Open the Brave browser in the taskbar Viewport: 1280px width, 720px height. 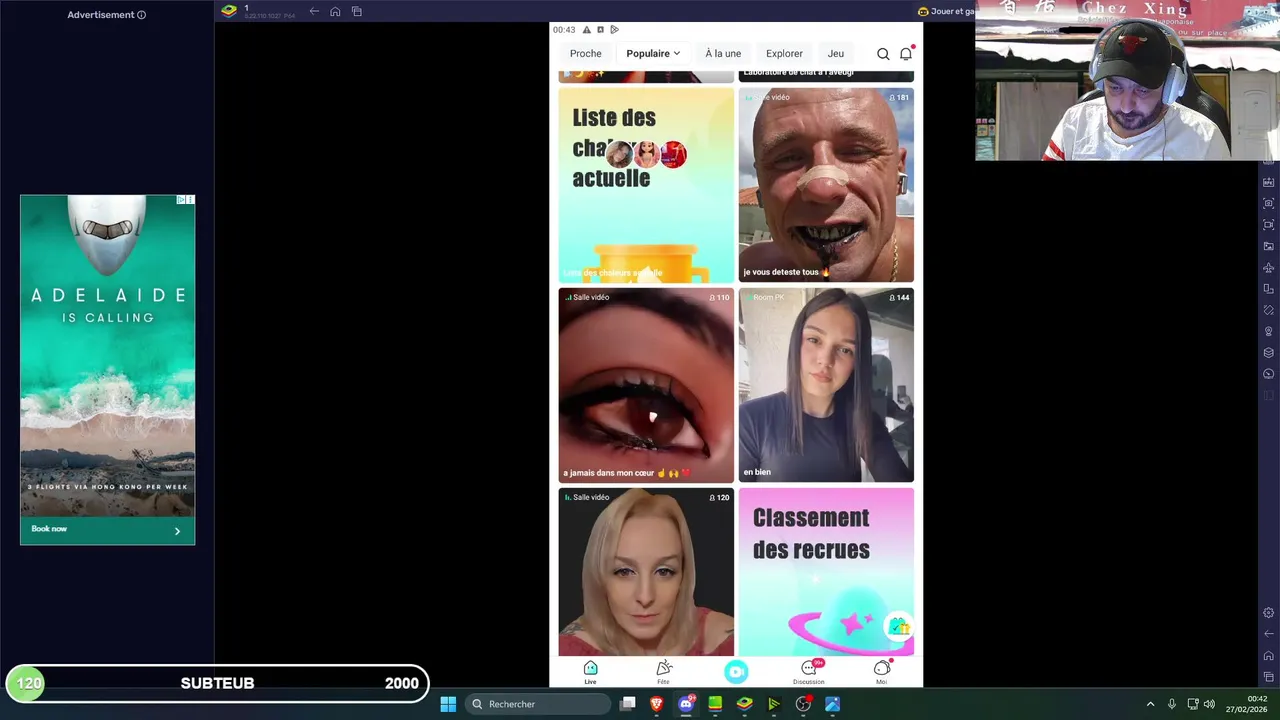tap(657, 704)
